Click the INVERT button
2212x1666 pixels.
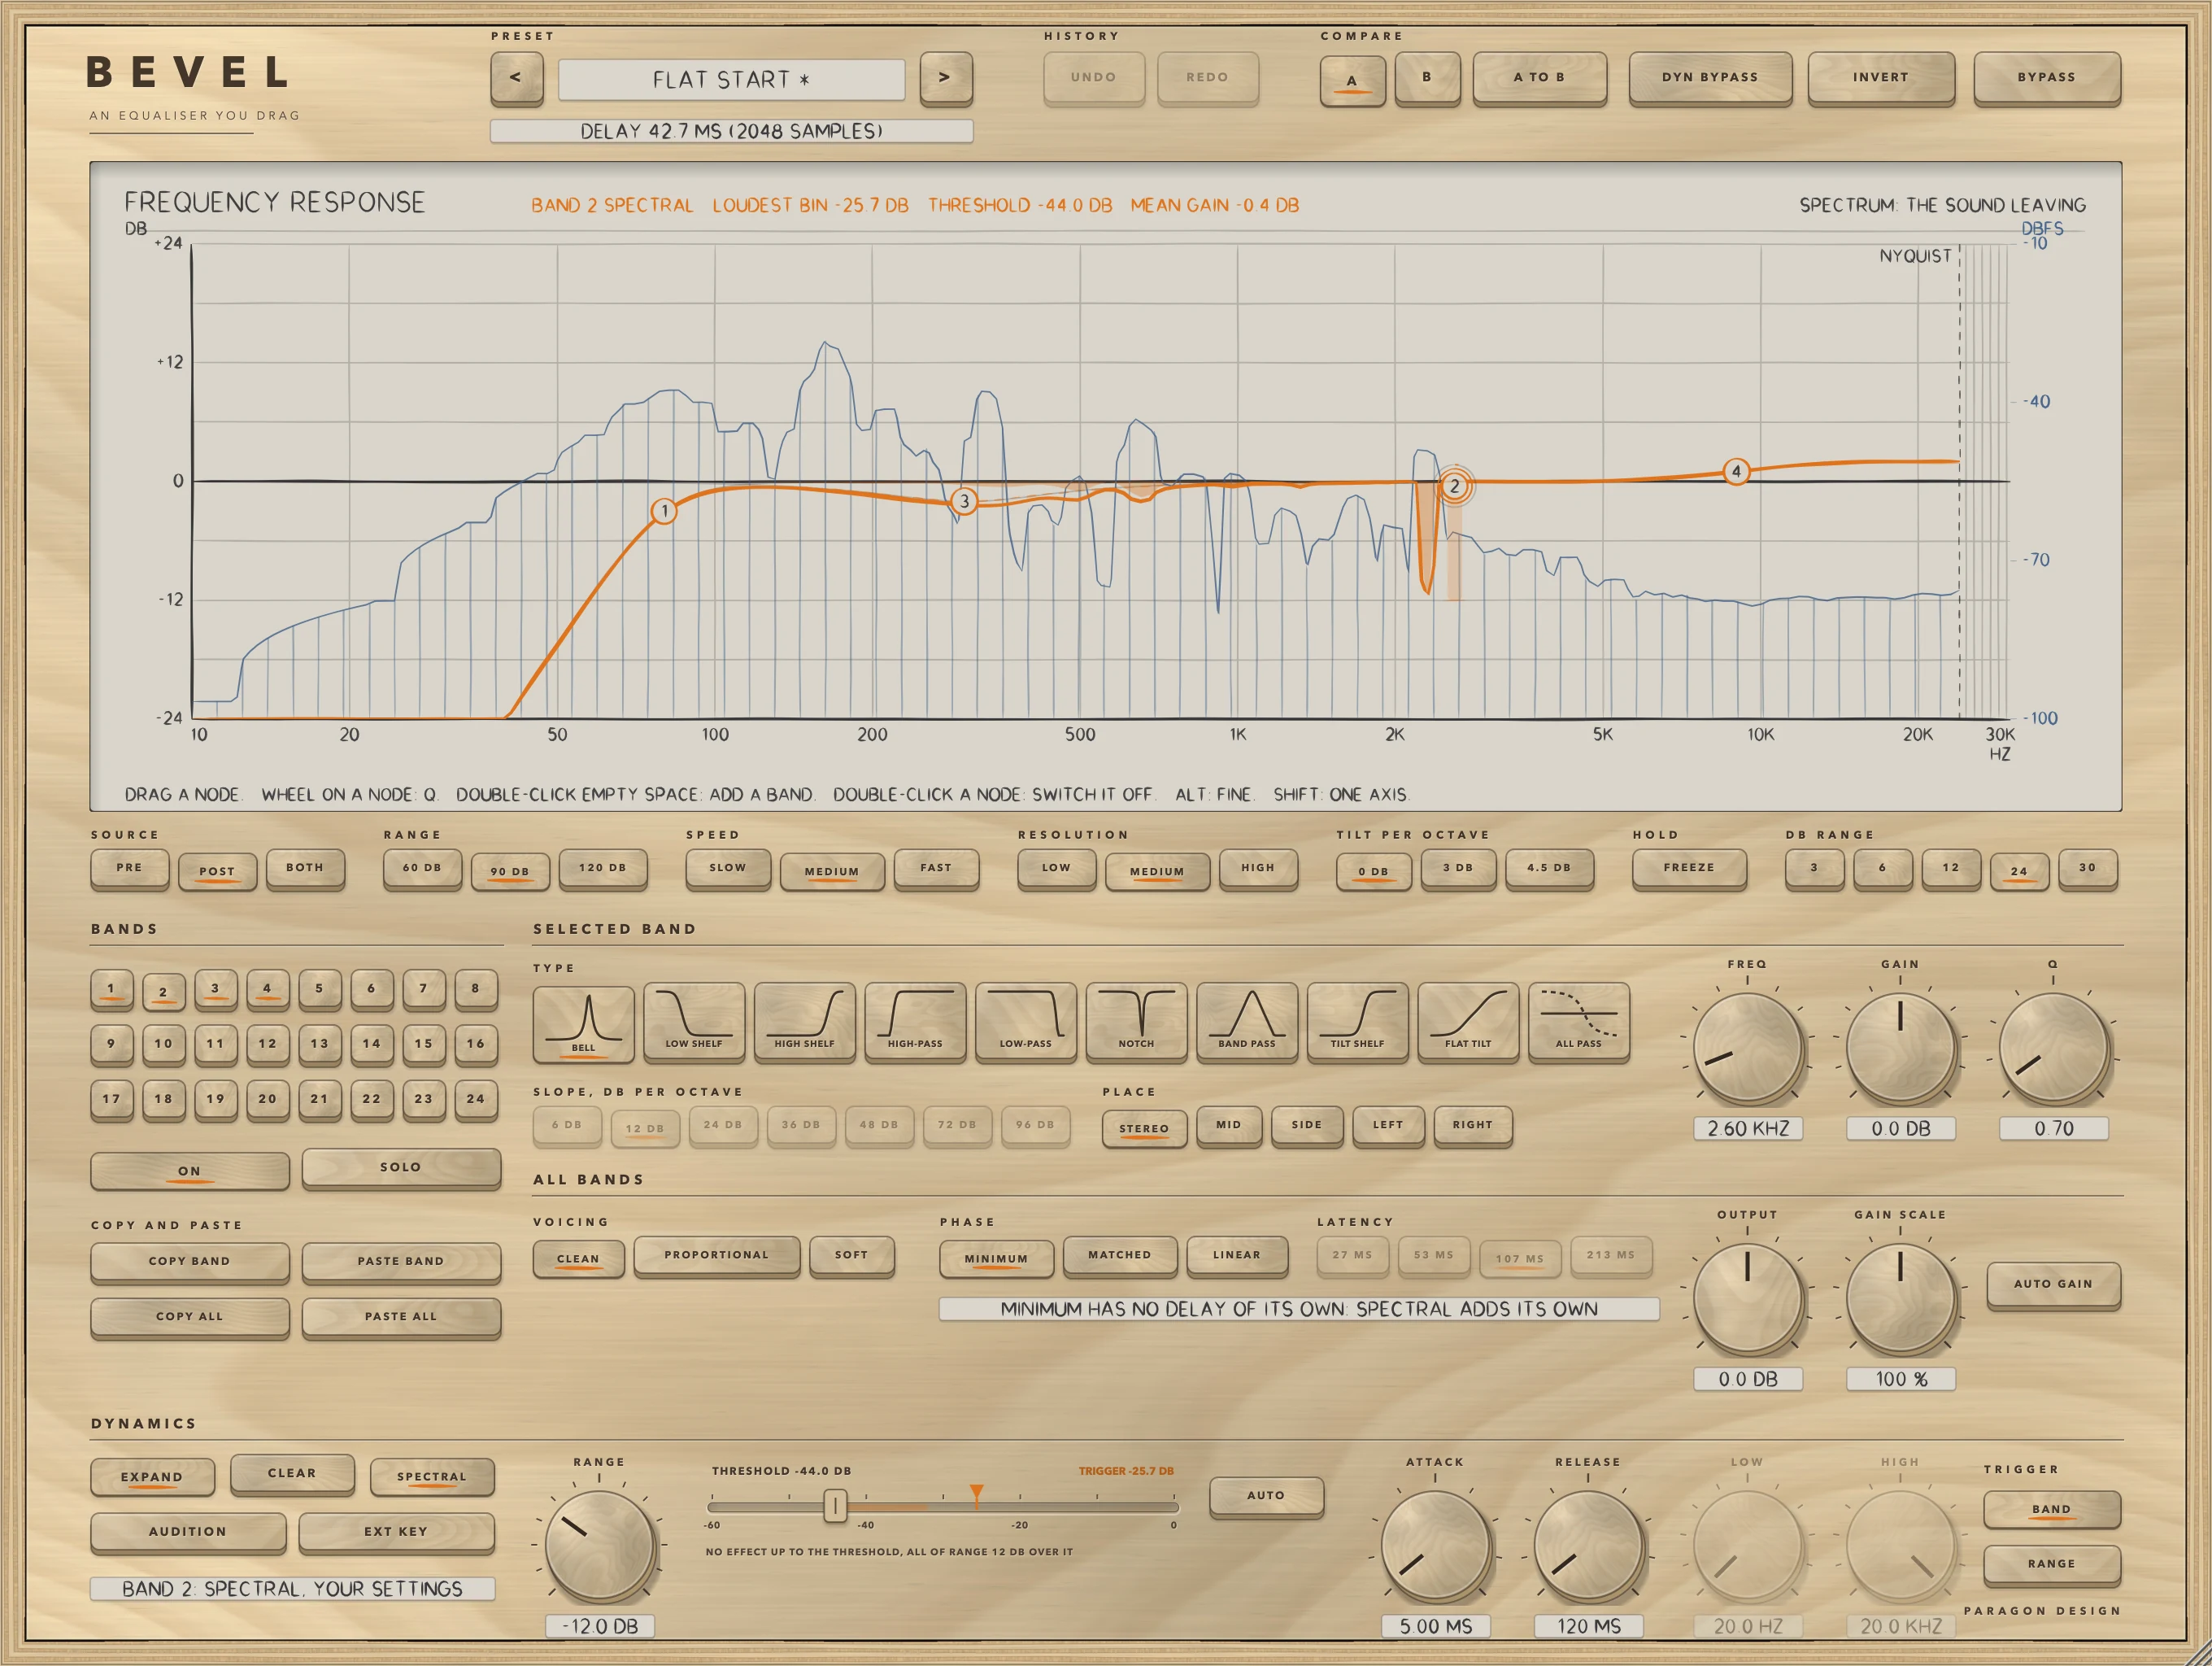pyautogui.click(x=1880, y=77)
